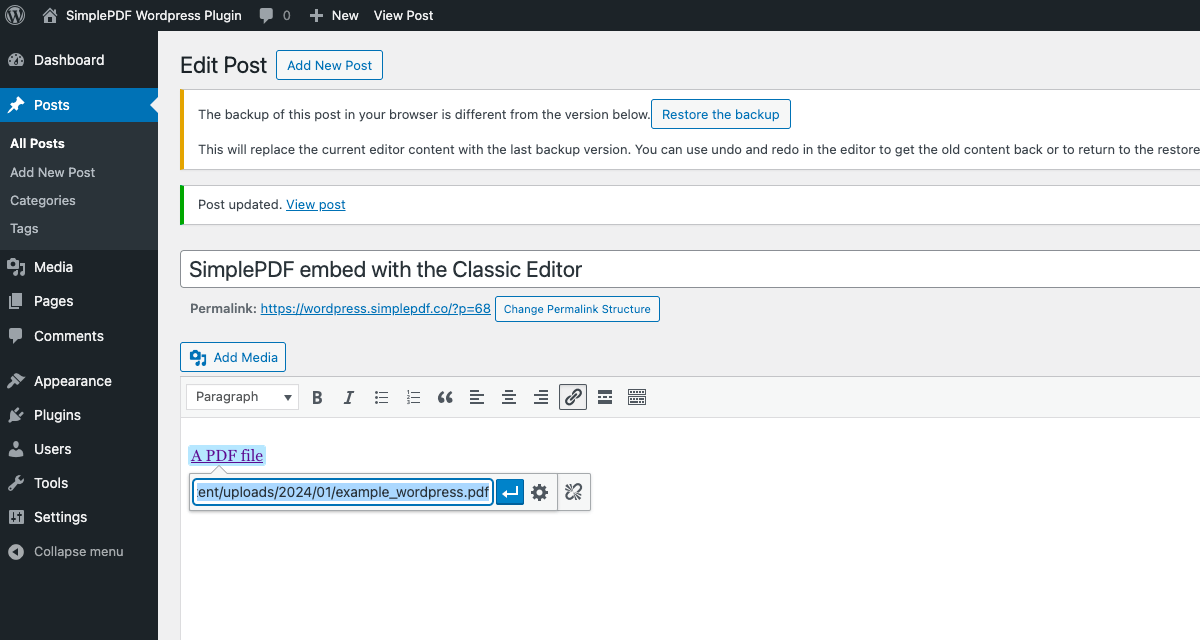Viewport: 1200px width, 640px height.
Task: Apply blockquote formatting
Action: click(445, 397)
